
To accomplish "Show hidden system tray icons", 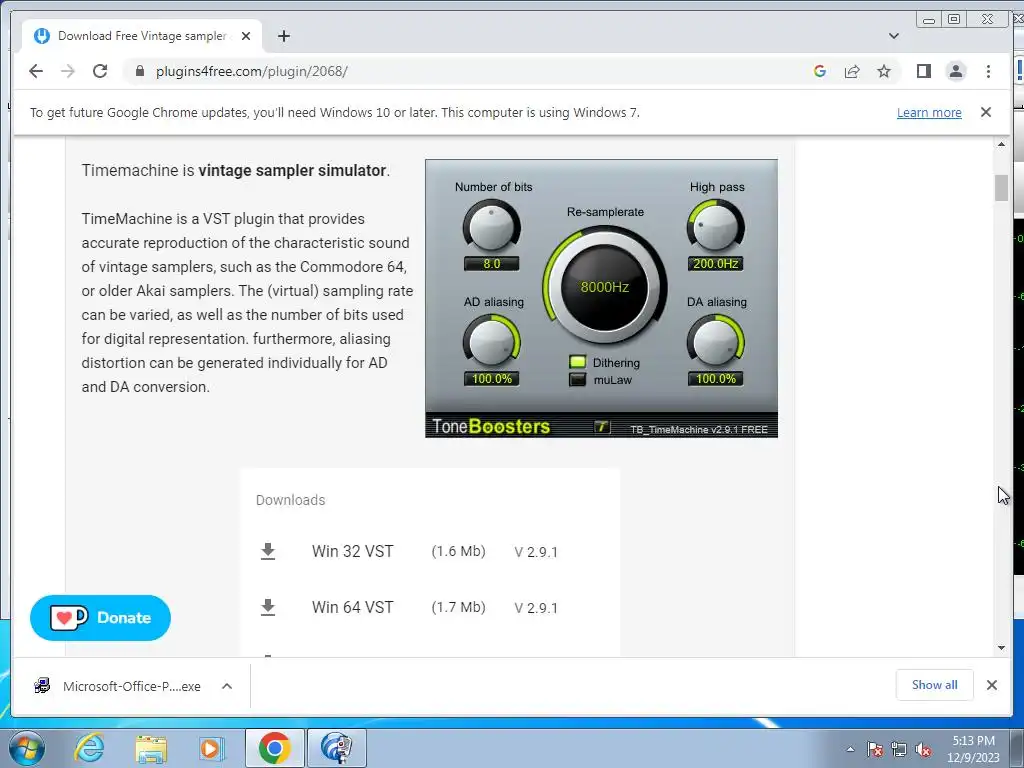I will click(850, 750).
